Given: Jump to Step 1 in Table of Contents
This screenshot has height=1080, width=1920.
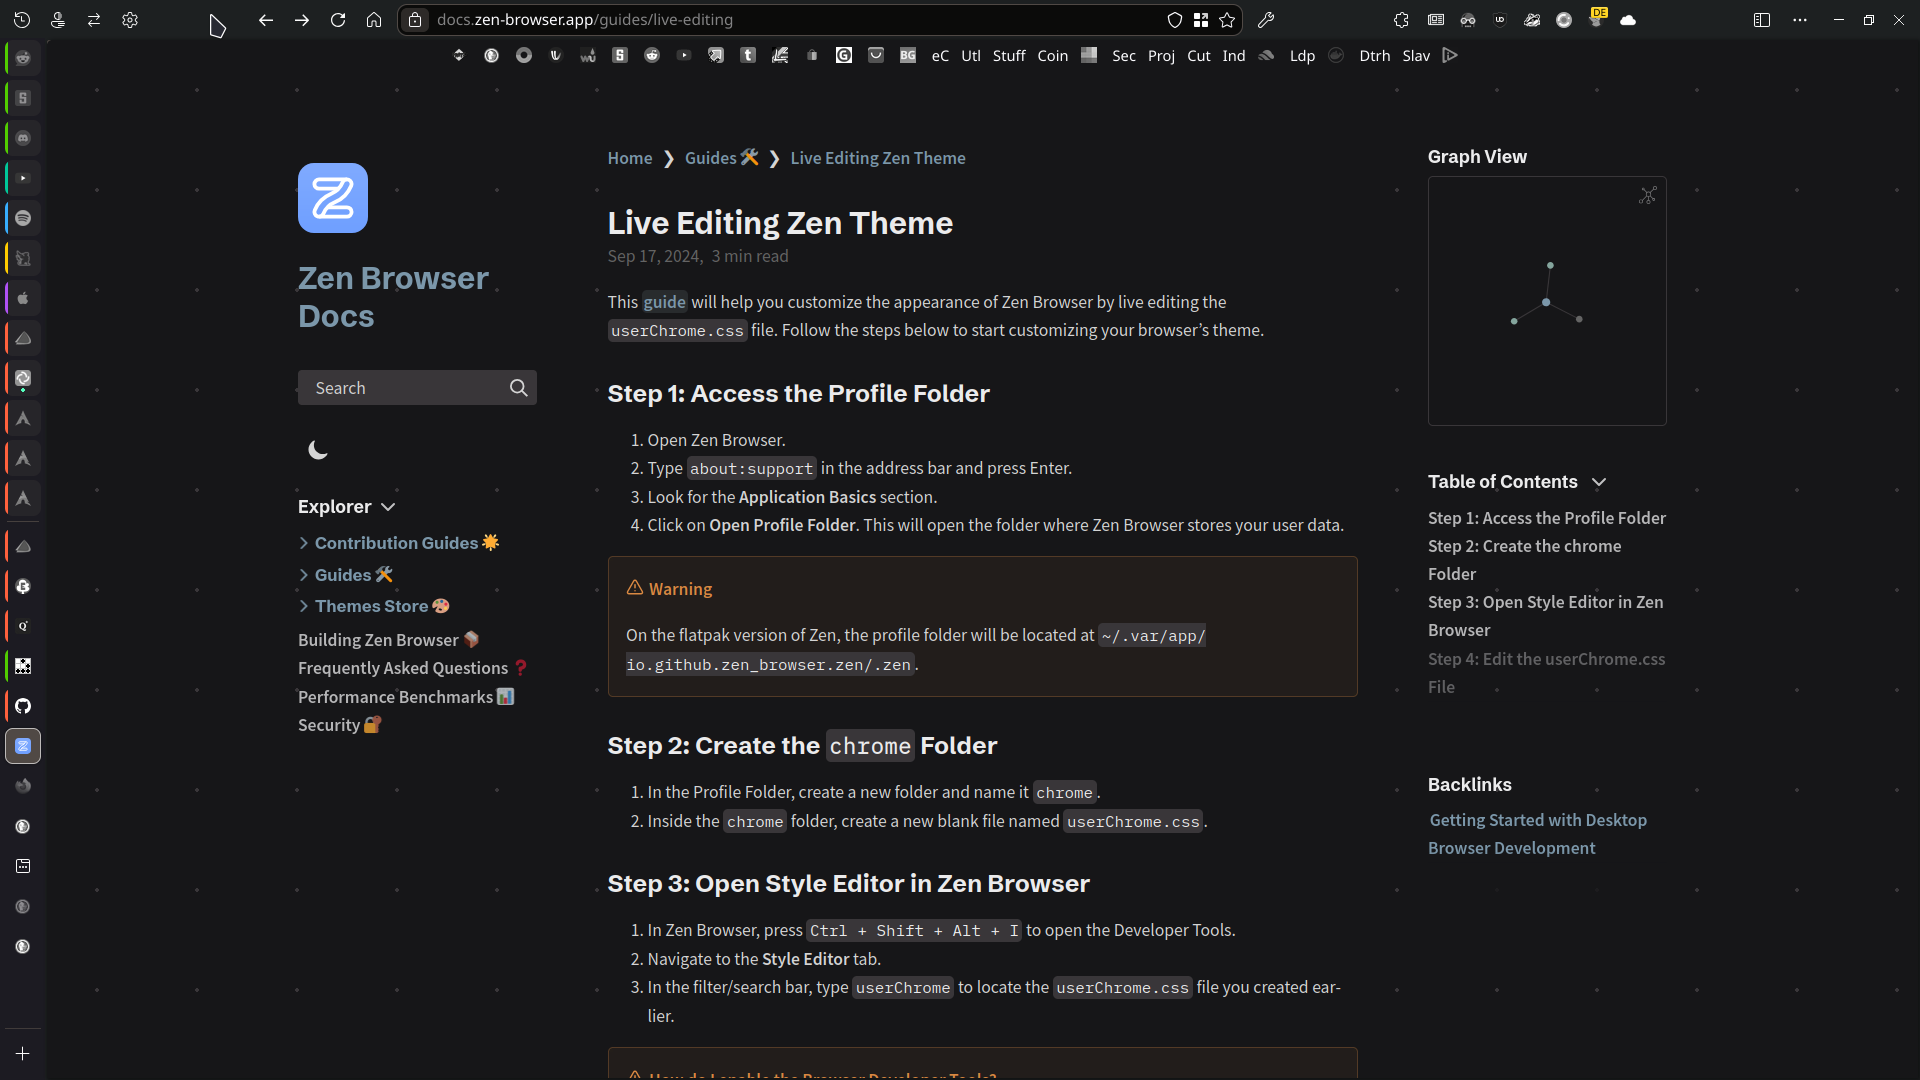Looking at the screenshot, I should (1547, 518).
